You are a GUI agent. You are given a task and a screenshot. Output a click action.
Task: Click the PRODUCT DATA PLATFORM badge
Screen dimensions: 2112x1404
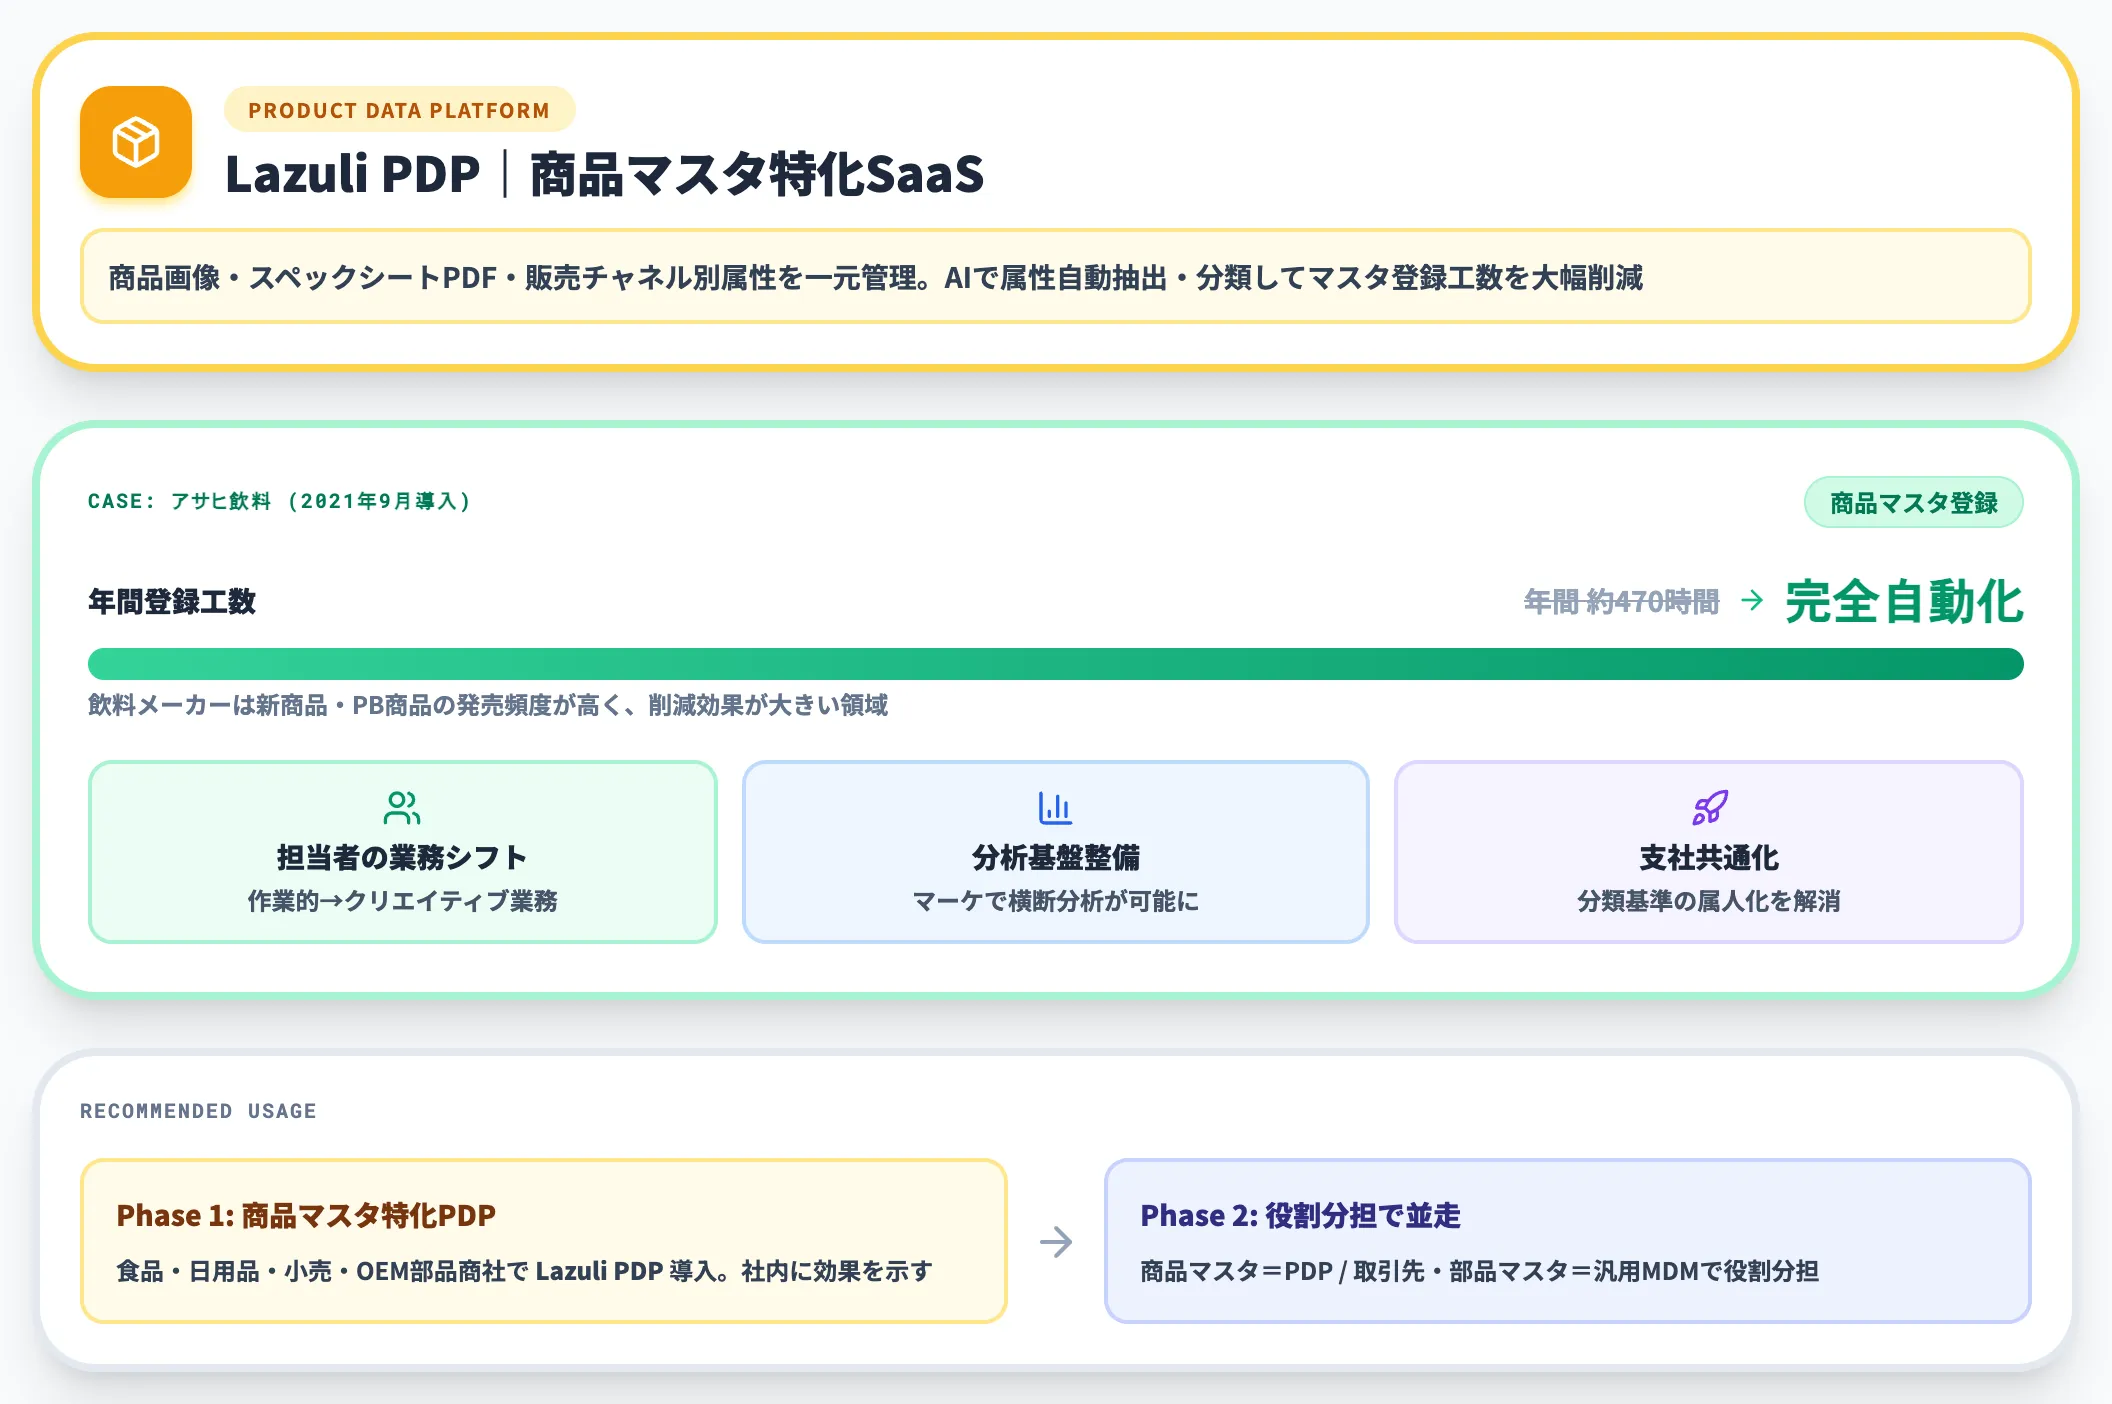(399, 110)
